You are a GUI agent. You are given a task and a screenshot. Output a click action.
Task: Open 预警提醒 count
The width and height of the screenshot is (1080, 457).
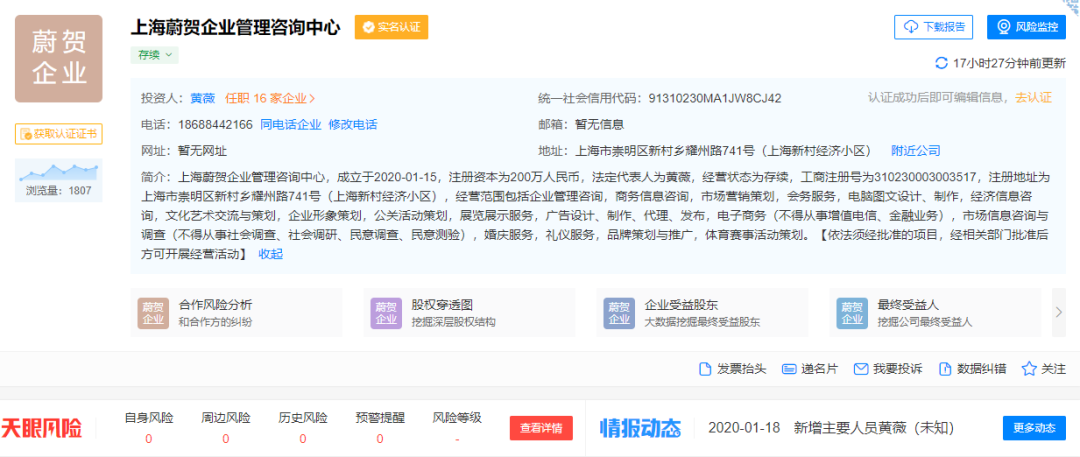click(380, 428)
